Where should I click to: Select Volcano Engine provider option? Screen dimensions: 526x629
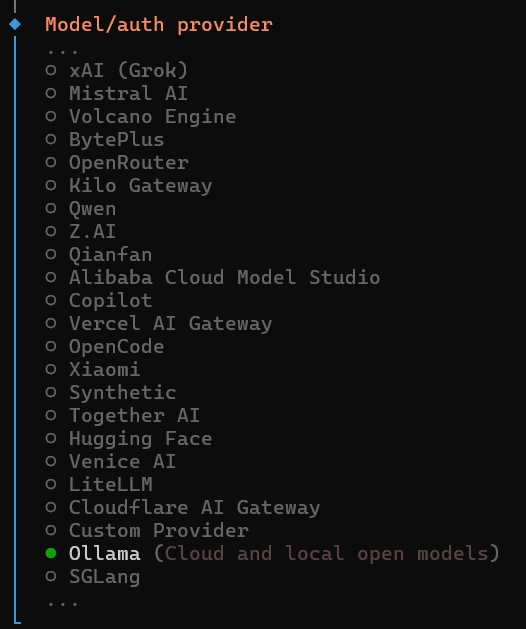[140, 117]
